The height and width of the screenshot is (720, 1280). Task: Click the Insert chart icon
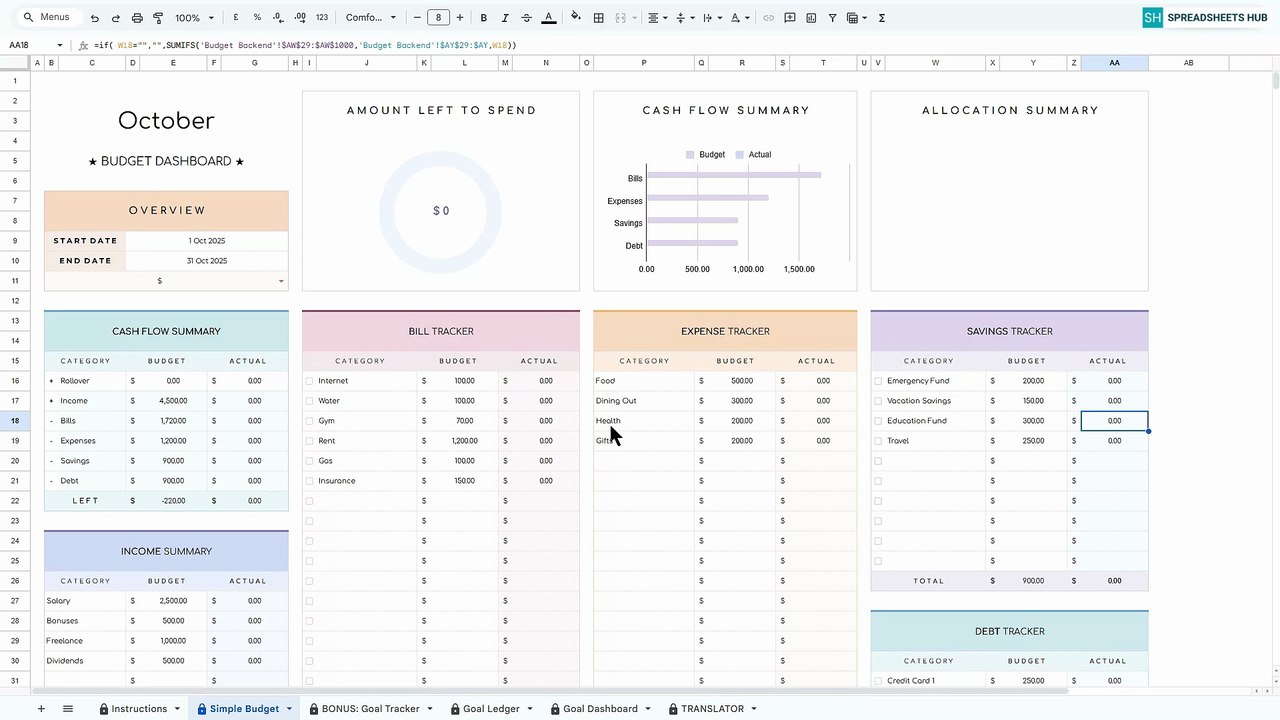[x=811, y=18]
